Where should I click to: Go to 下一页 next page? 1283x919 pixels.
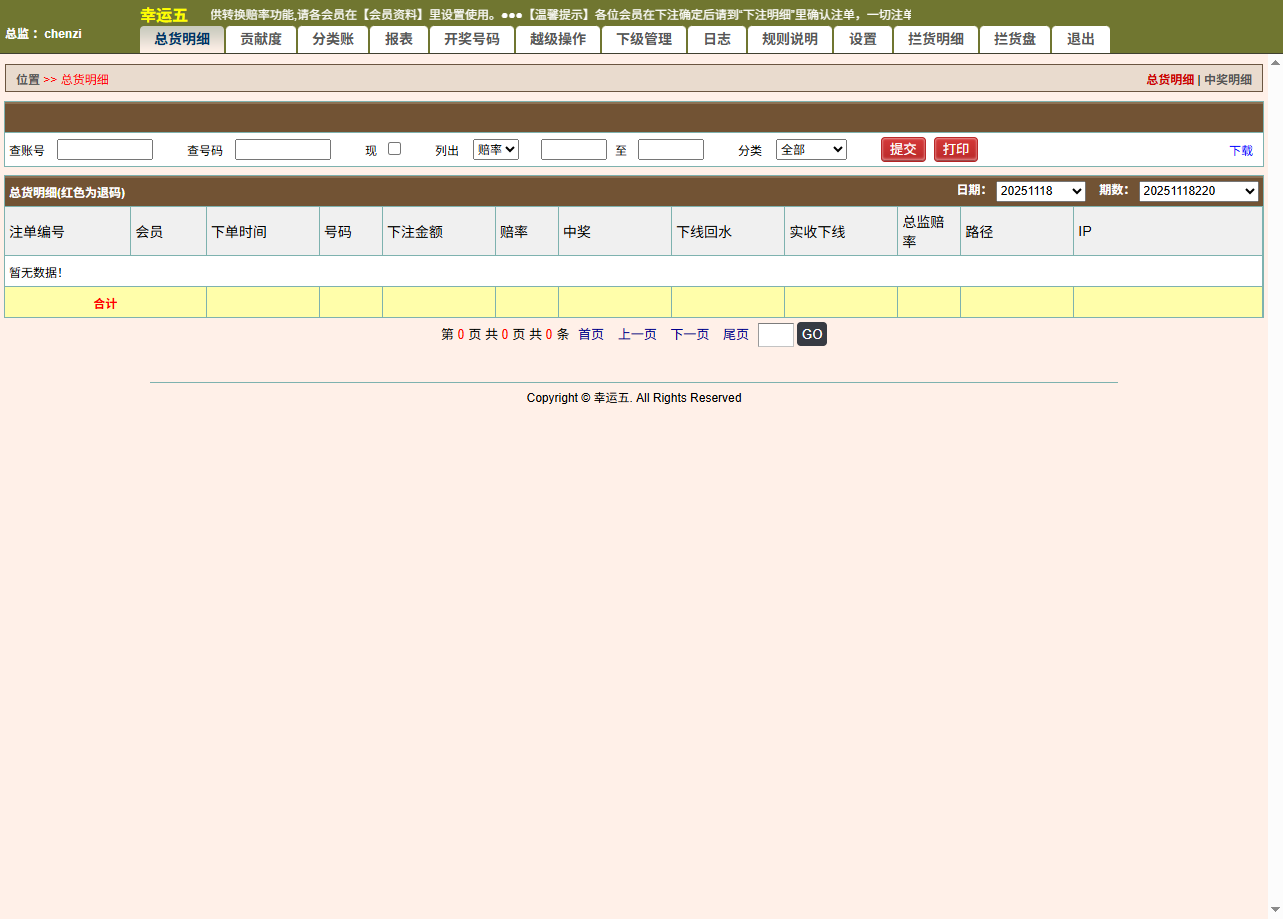pyautogui.click(x=690, y=335)
